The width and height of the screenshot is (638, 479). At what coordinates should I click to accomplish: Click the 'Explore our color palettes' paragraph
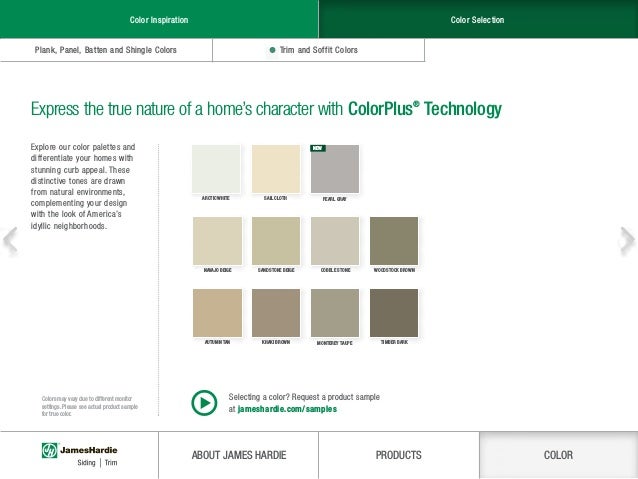pos(83,186)
